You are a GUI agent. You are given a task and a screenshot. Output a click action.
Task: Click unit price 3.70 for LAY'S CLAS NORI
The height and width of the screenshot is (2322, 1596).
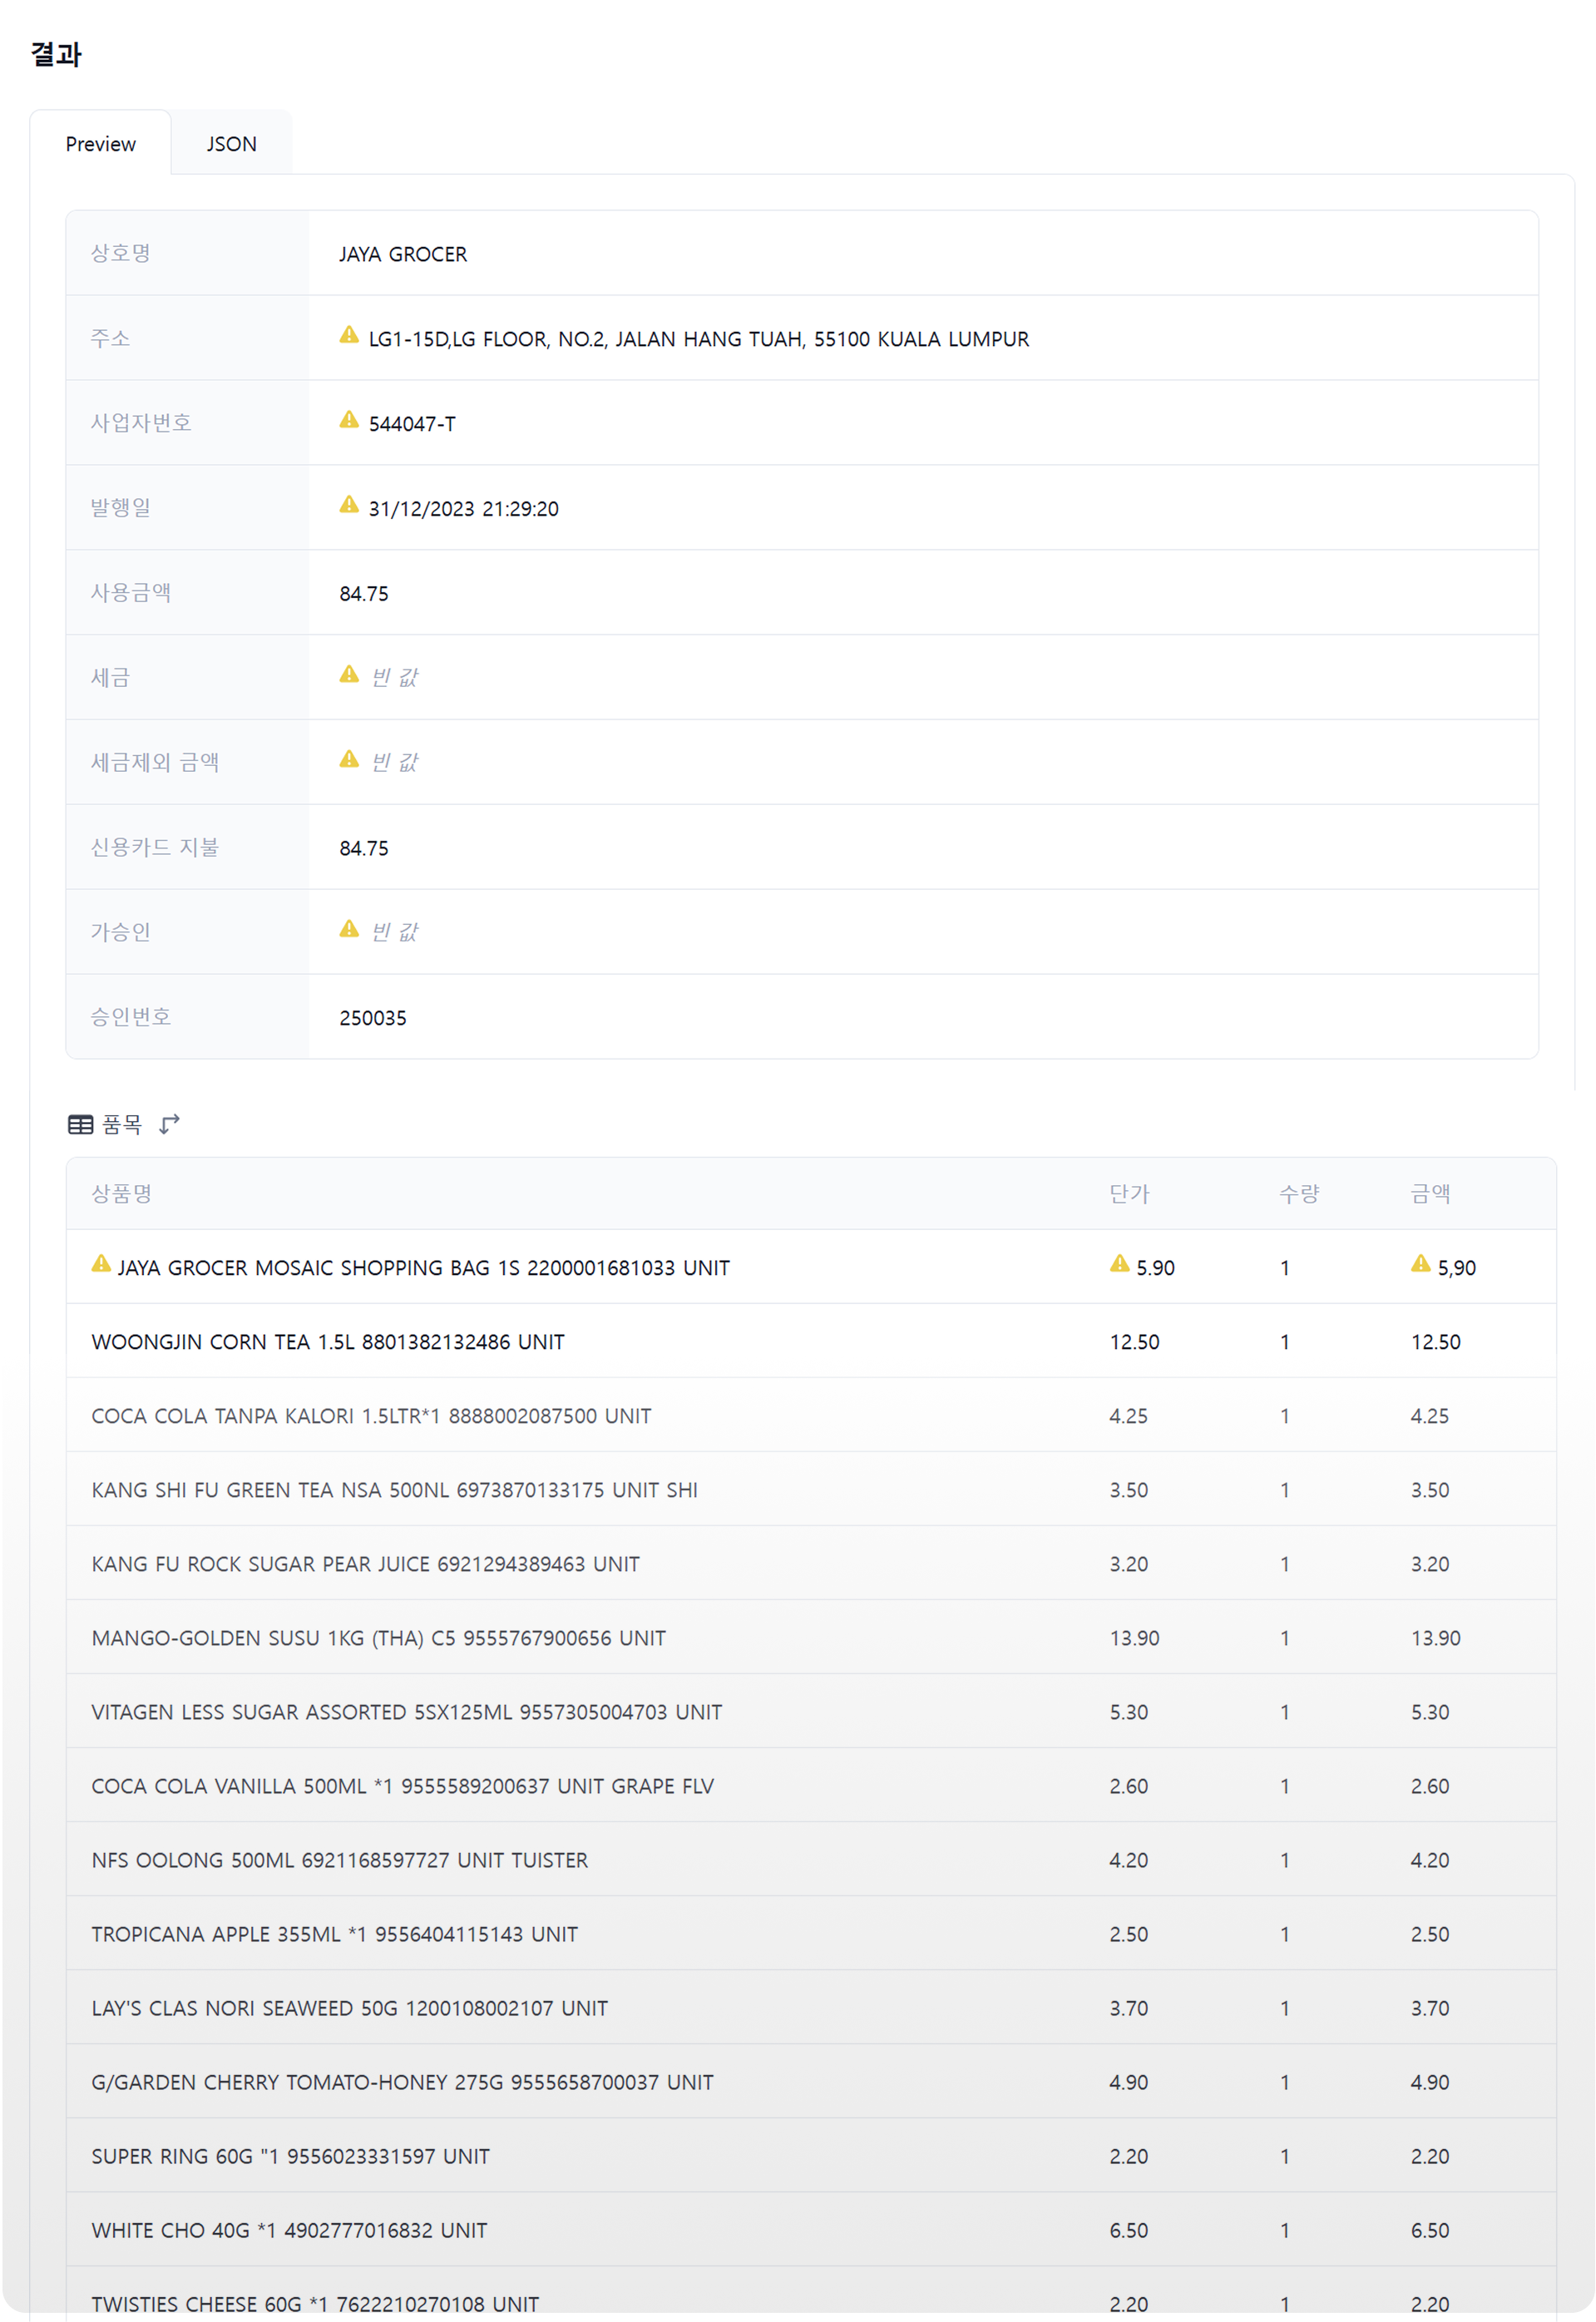tap(1129, 2008)
